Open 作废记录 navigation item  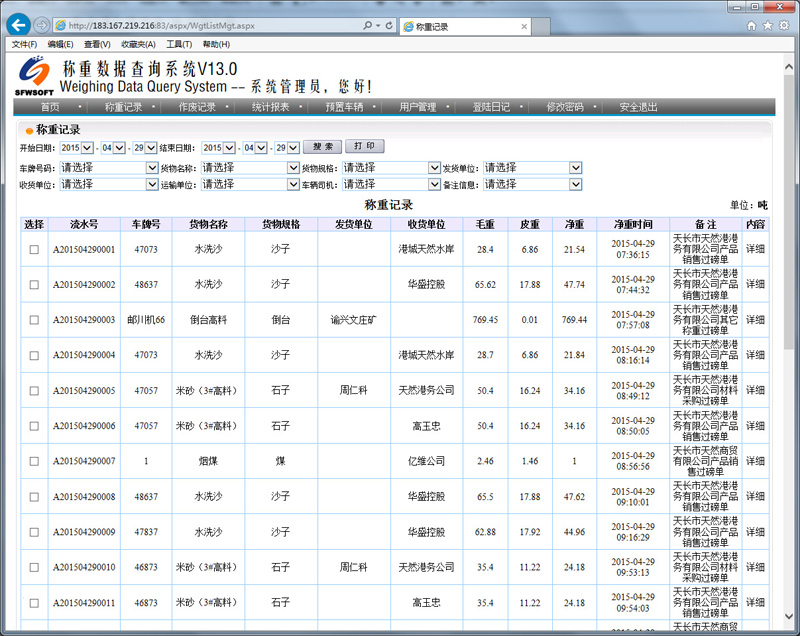click(197, 107)
